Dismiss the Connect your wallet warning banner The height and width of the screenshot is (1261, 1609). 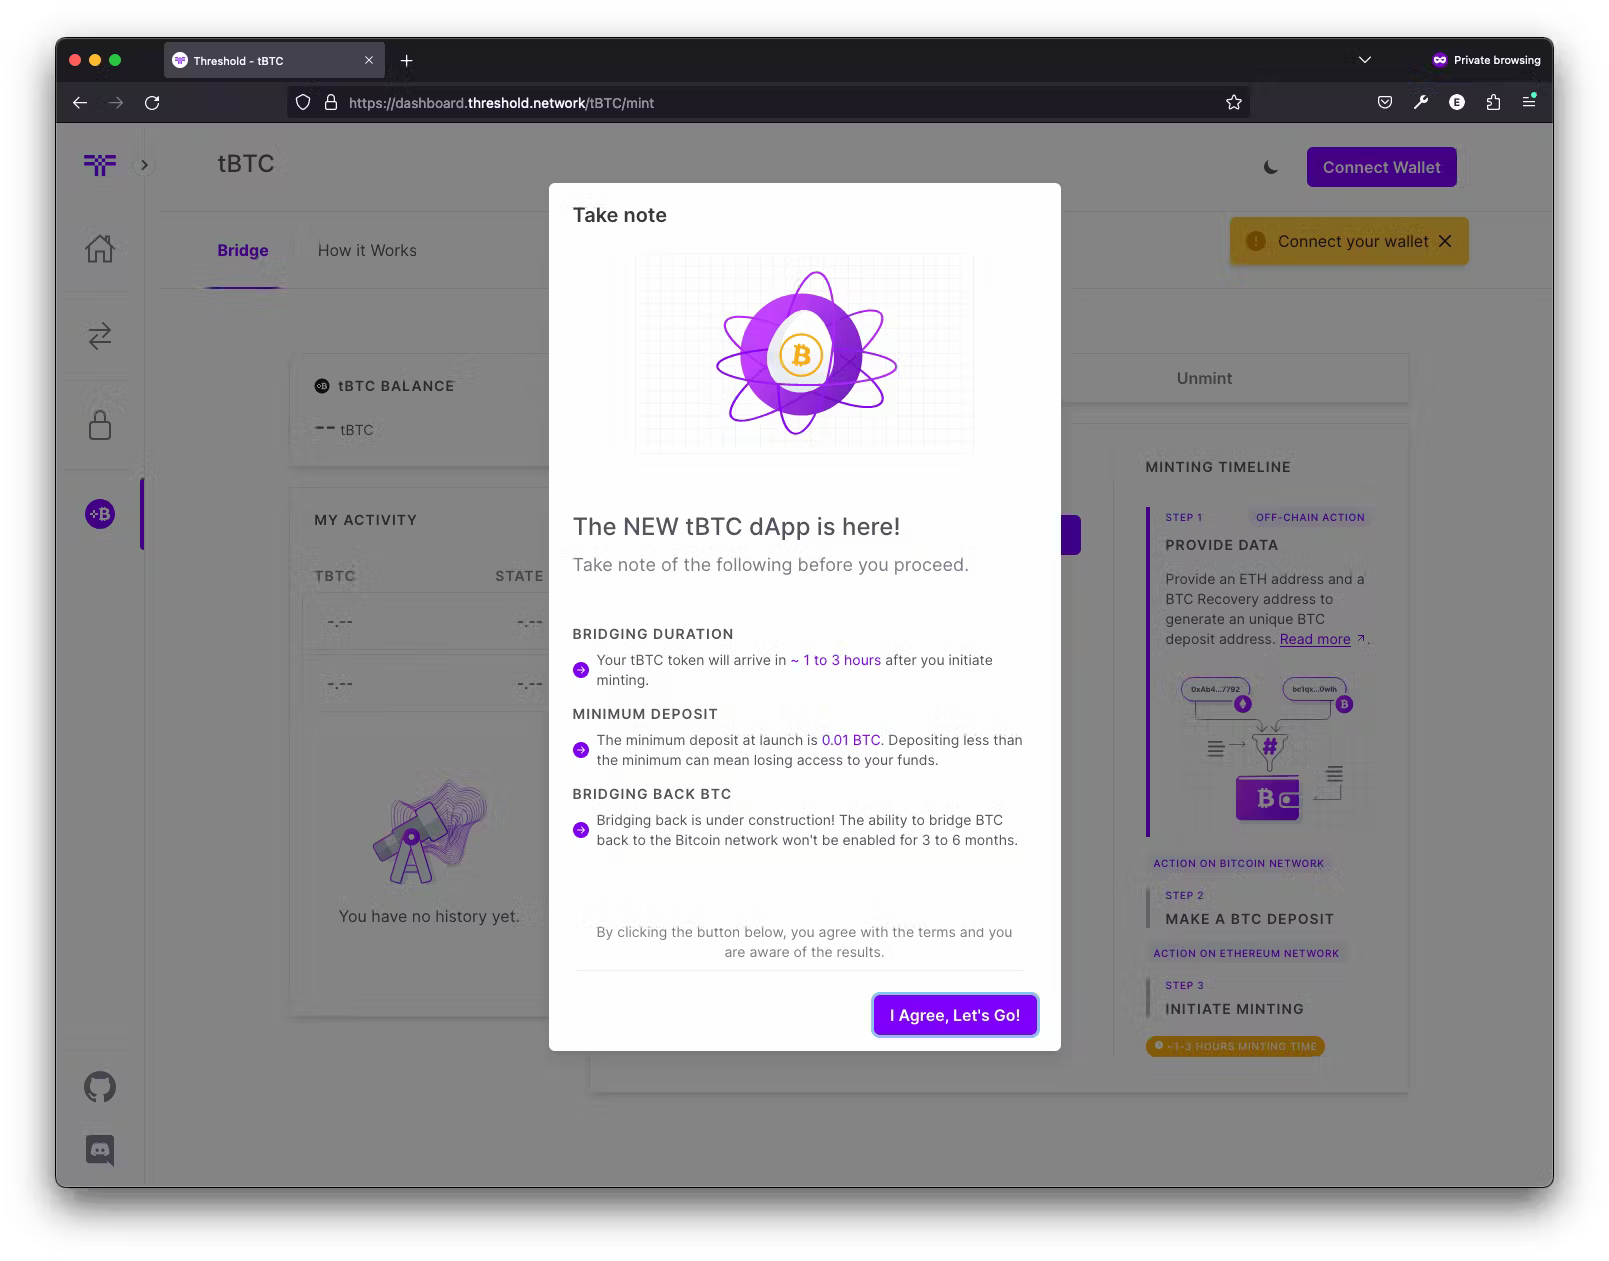point(1444,241)
